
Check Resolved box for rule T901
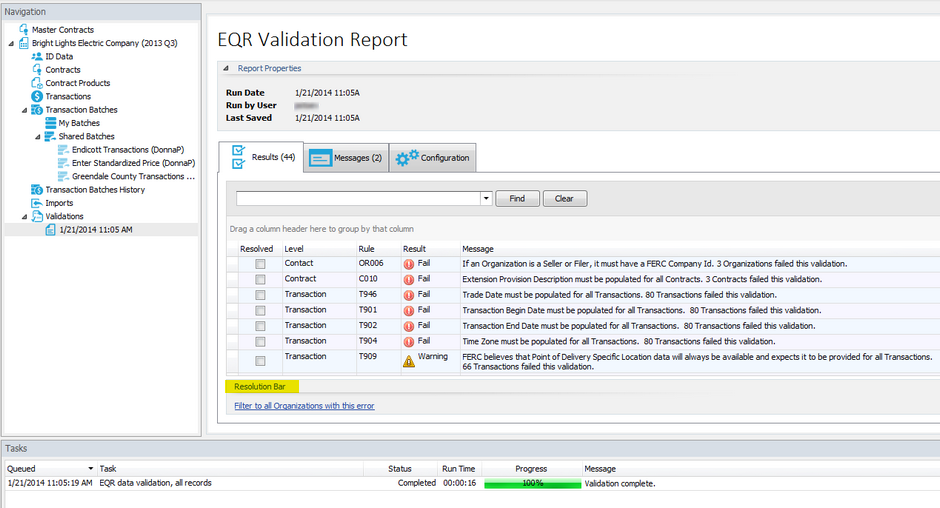(x=260, y=311)
